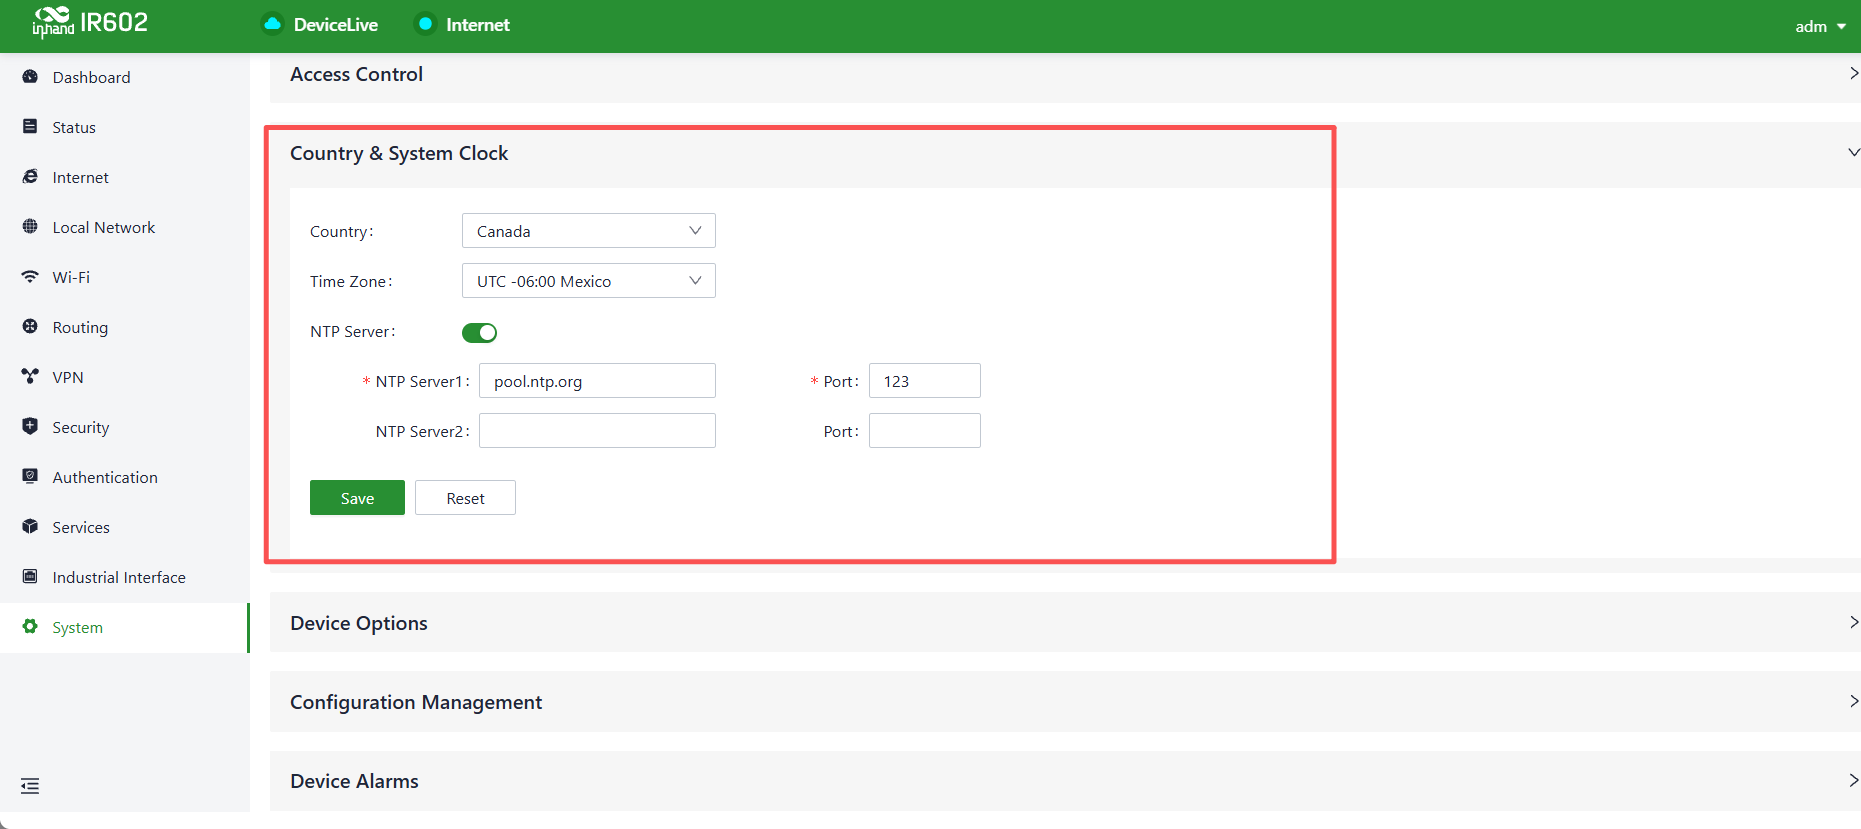This screenshot has width=1861, height=829.
Task: Toggle the NTP Server switch off
Action: click(480, 332)
